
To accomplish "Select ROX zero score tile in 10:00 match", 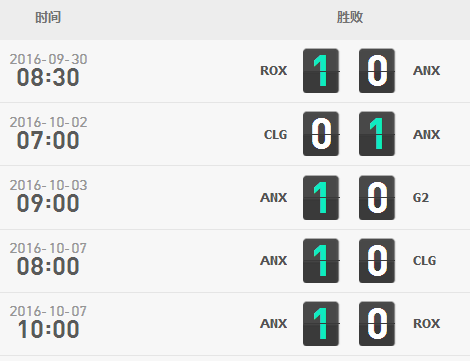I will pos(377,324).
